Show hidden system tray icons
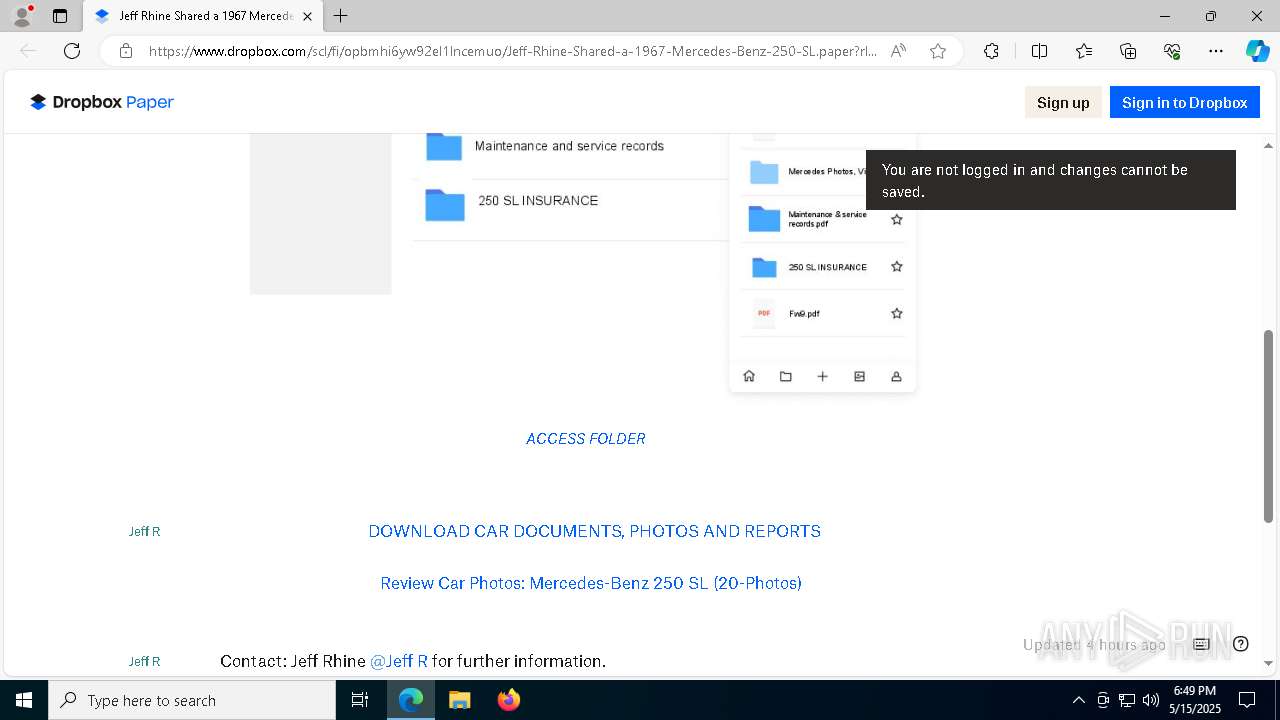Image resolution: width=1280 pixels, height=720 pixels. point(1078,700)
